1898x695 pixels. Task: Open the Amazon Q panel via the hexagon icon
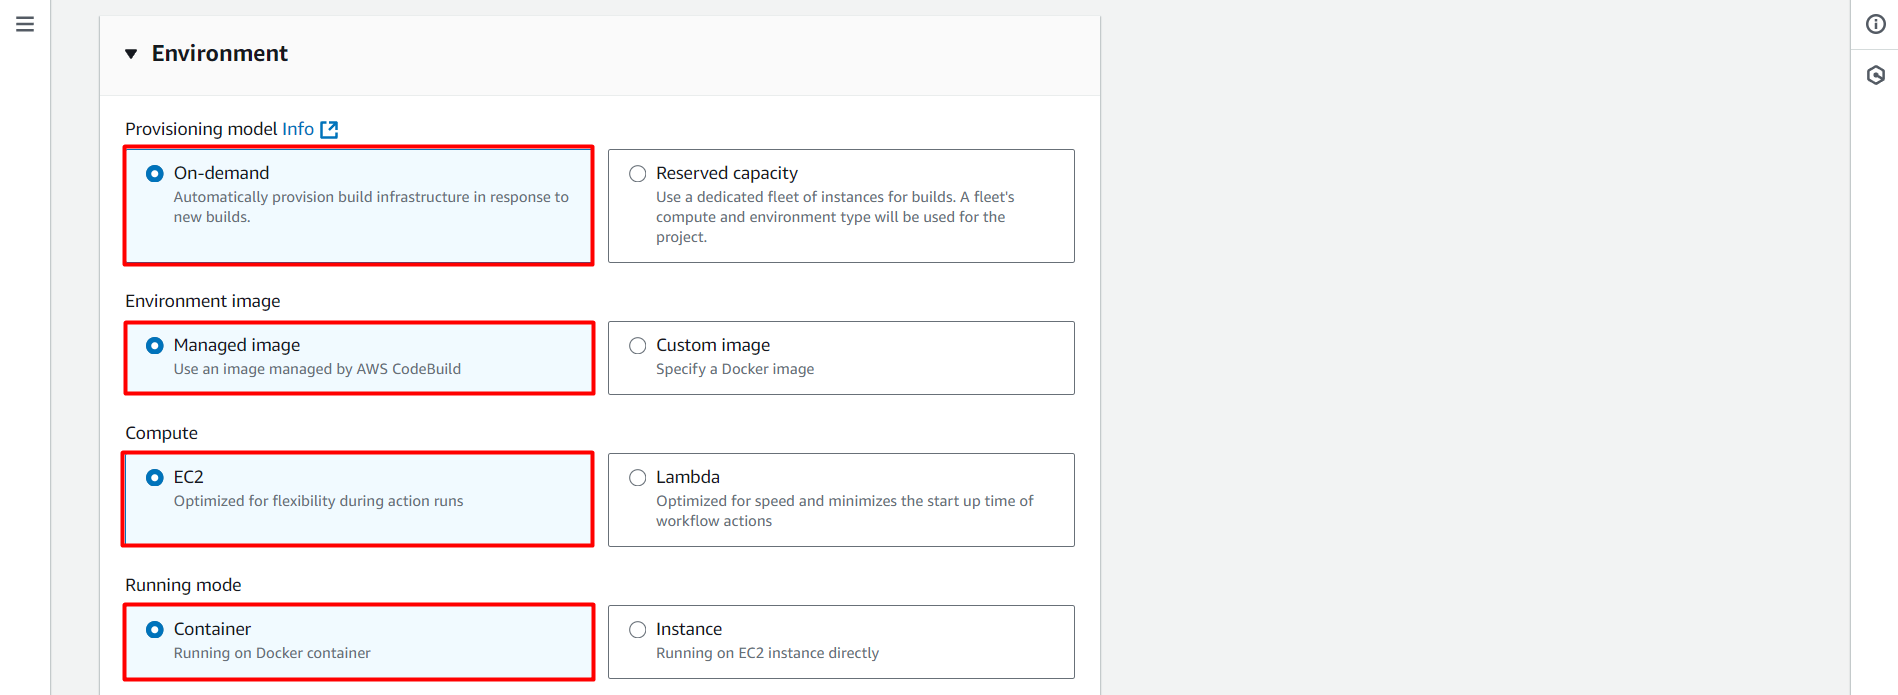coord(1875,75)
